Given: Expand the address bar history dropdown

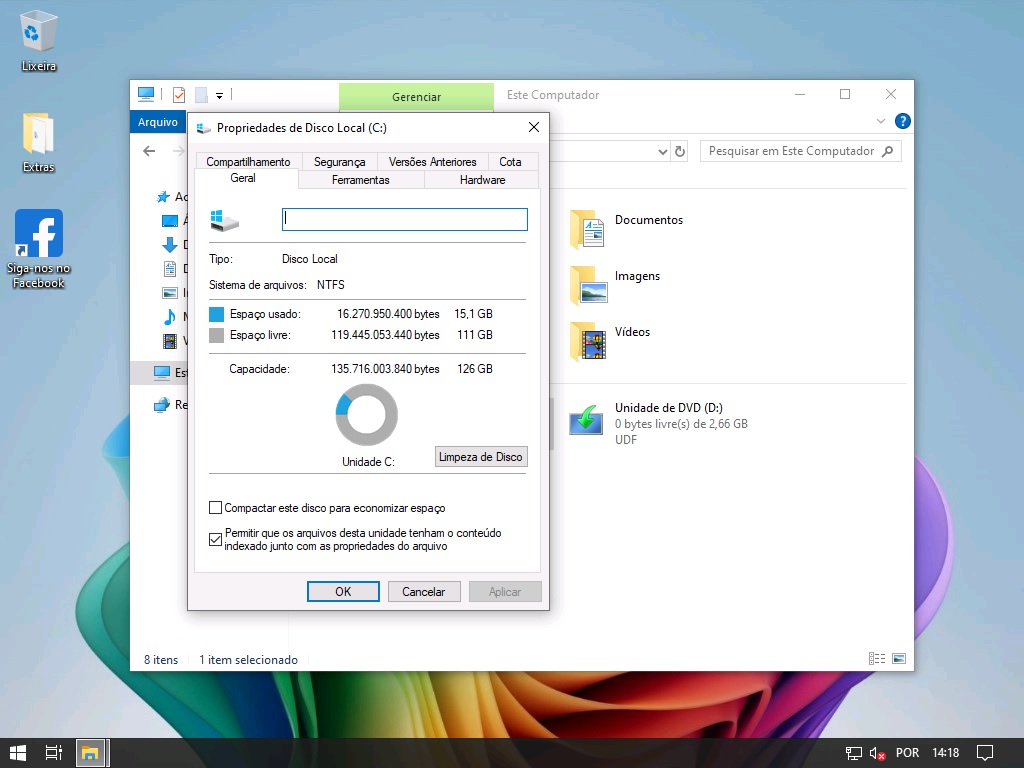Looking at the screenshot, I should pos(662,152).
